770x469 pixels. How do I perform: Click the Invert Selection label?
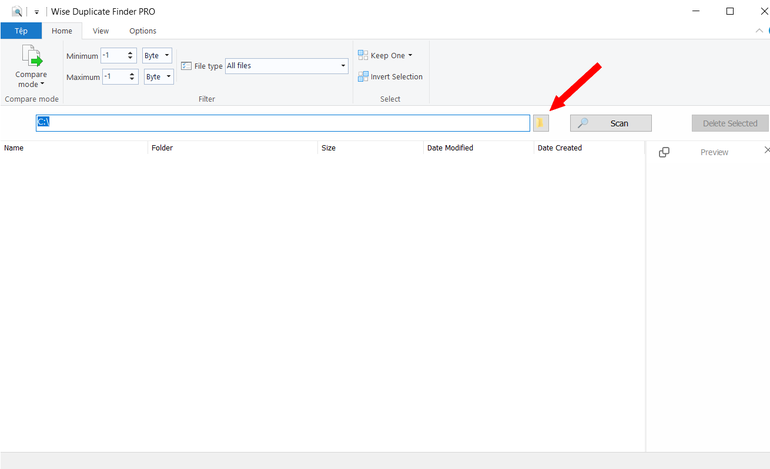tap(397, 77)
